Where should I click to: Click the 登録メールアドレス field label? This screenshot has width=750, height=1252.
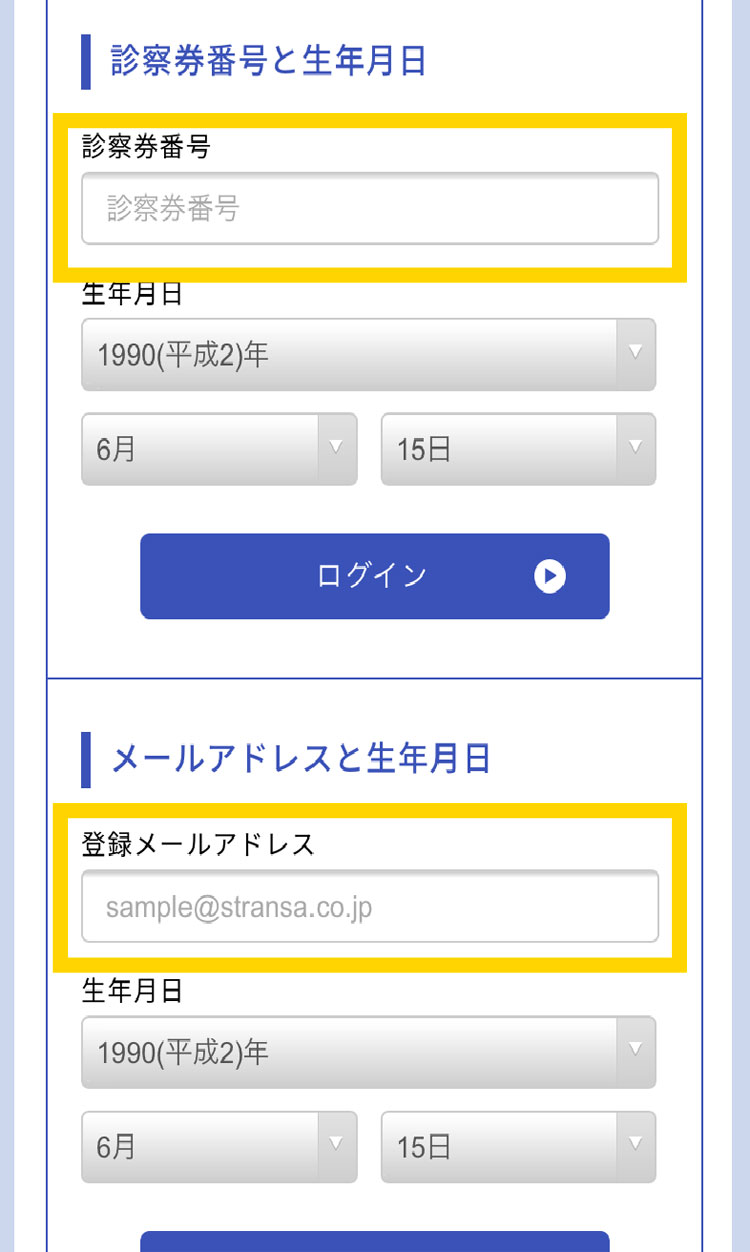click(x=198, y=845)
